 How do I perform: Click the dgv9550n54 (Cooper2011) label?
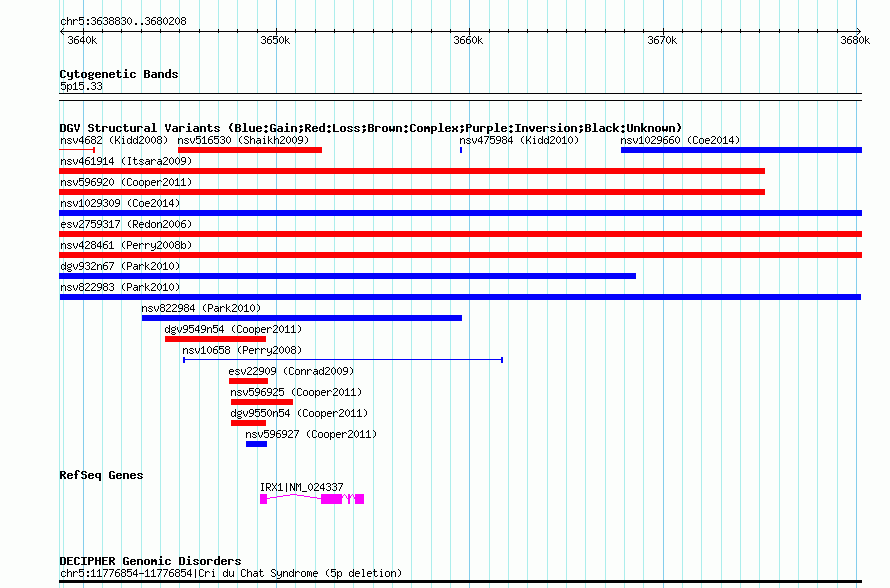(299, 413)
